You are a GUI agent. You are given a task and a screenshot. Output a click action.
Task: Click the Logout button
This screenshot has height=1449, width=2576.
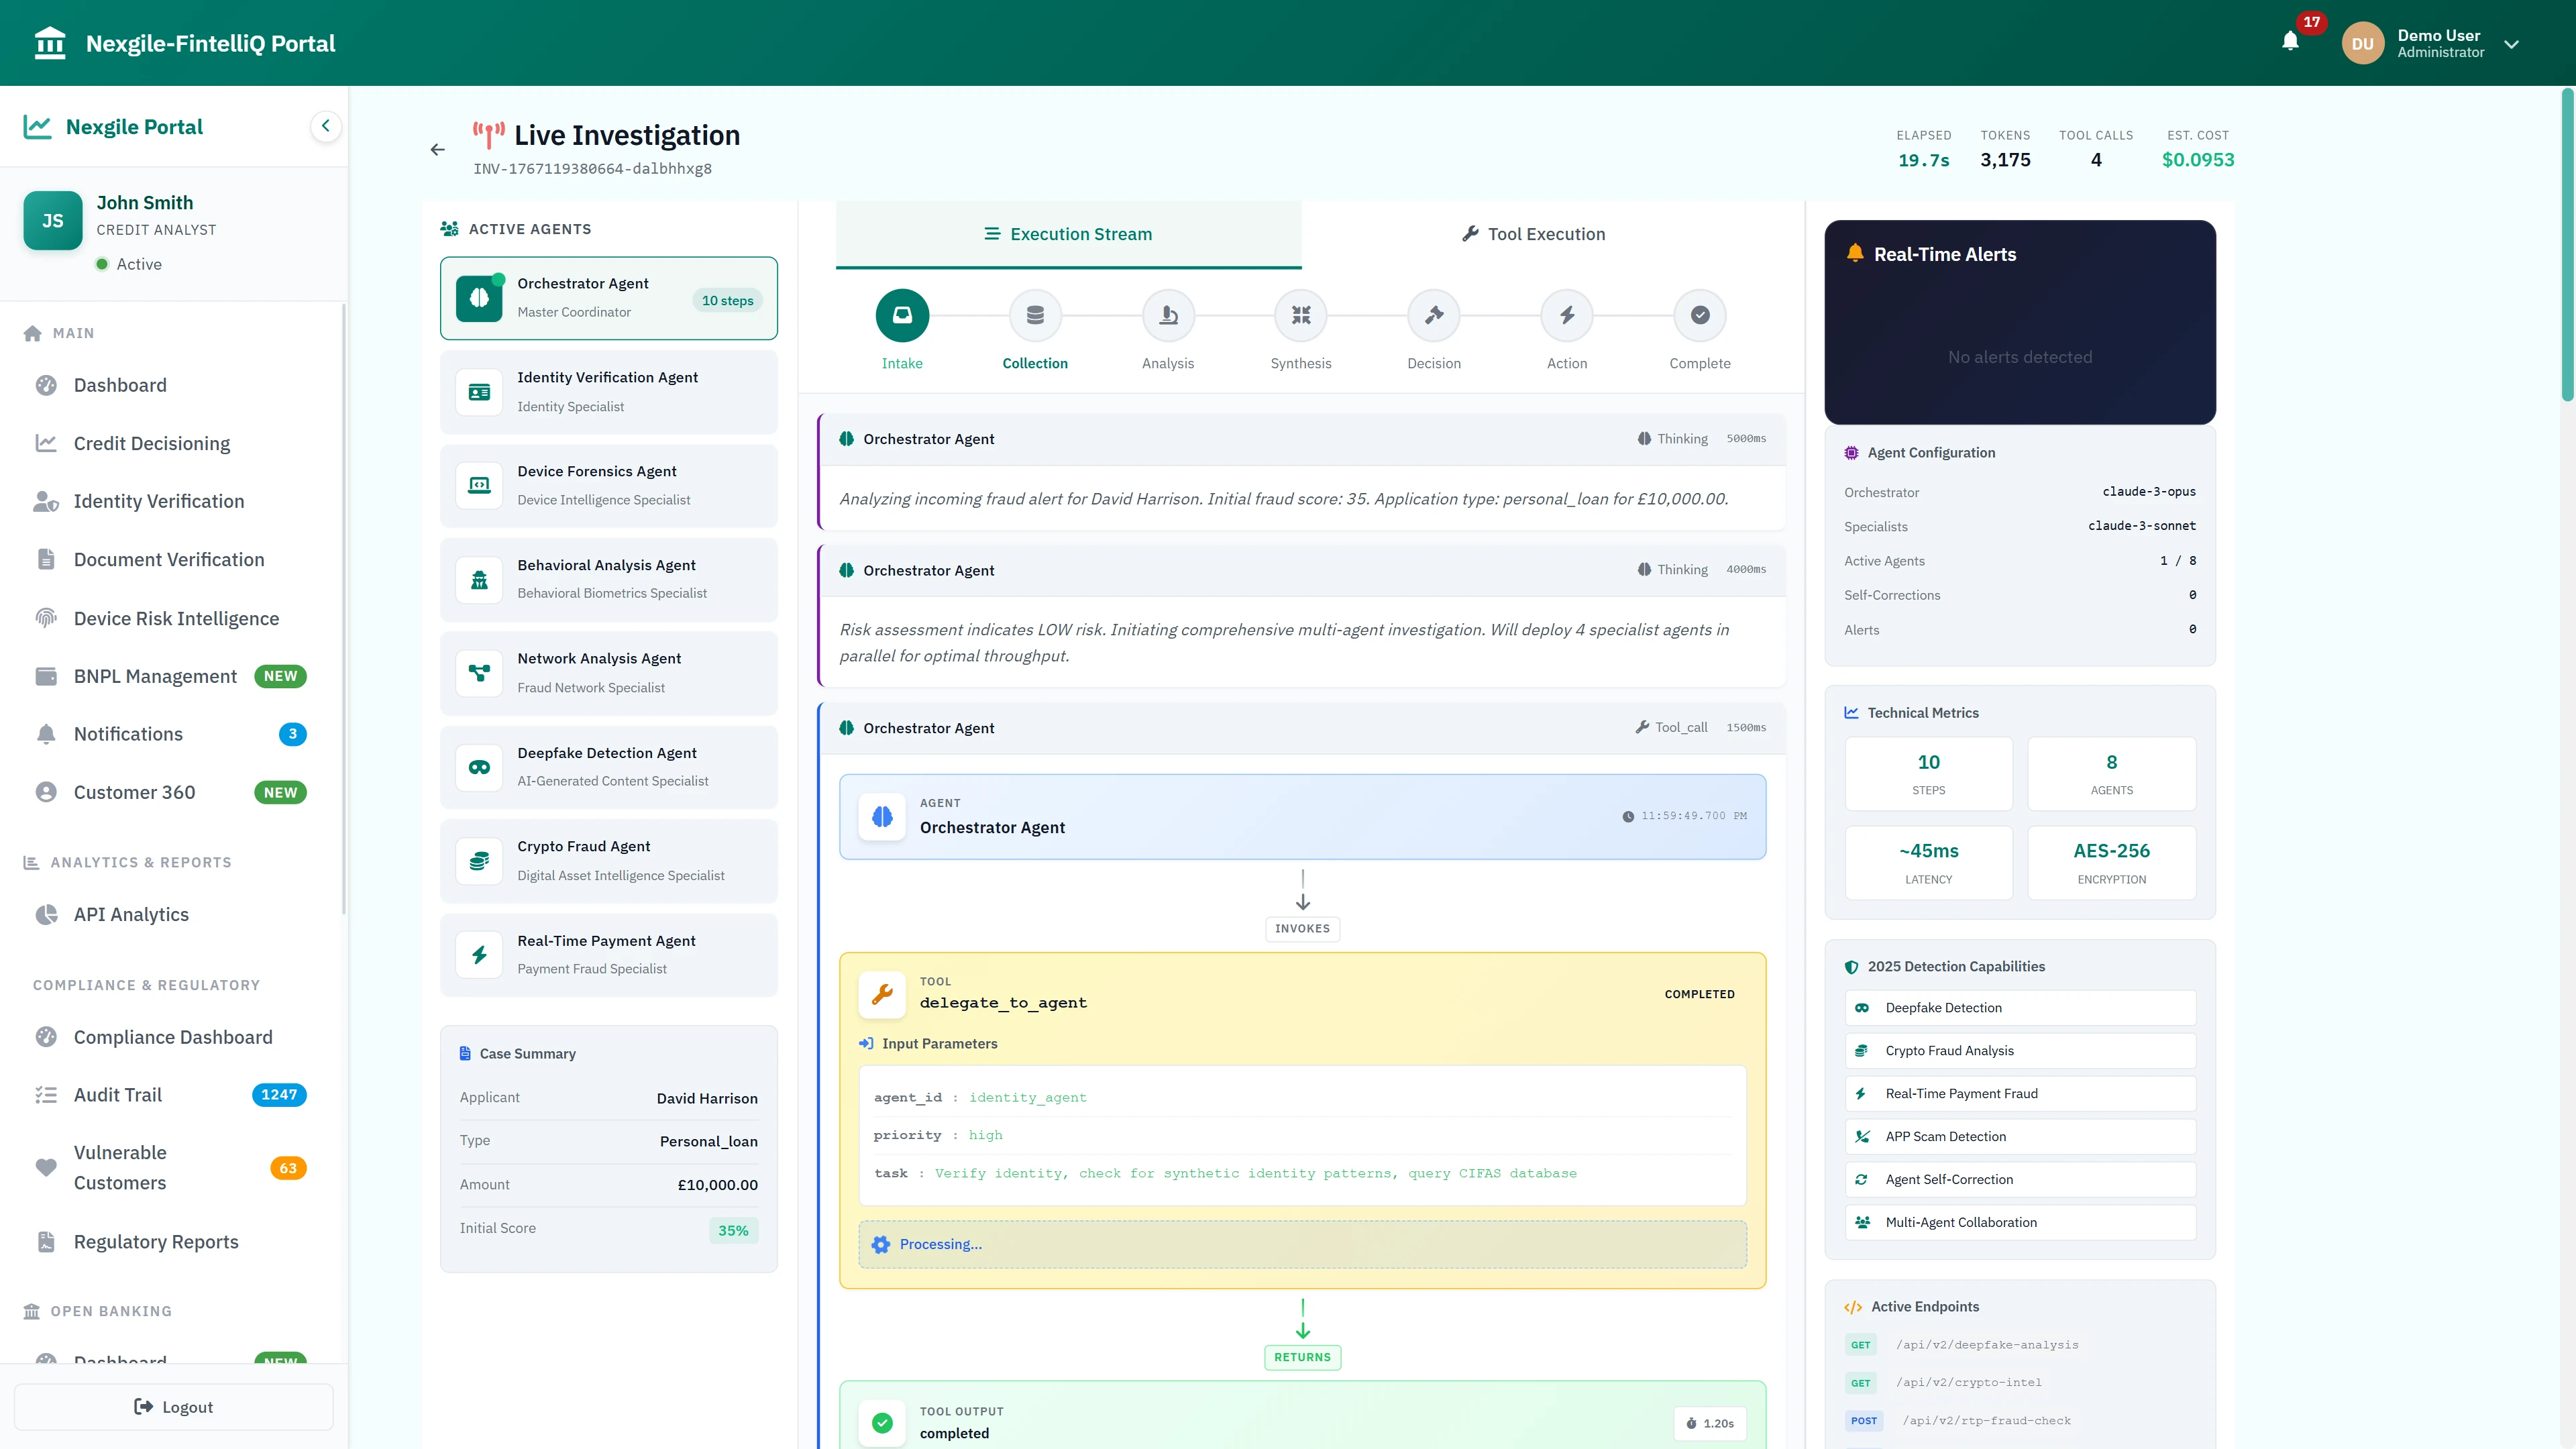coord(172,1406)
